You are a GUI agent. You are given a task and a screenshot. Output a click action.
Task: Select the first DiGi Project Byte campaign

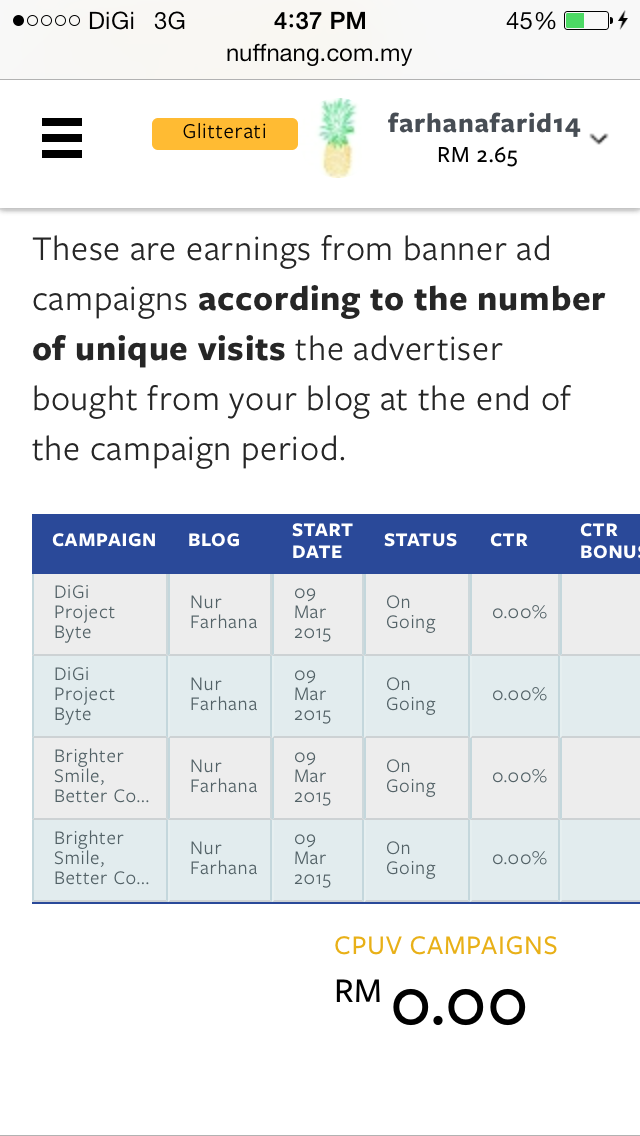point(85,612)
